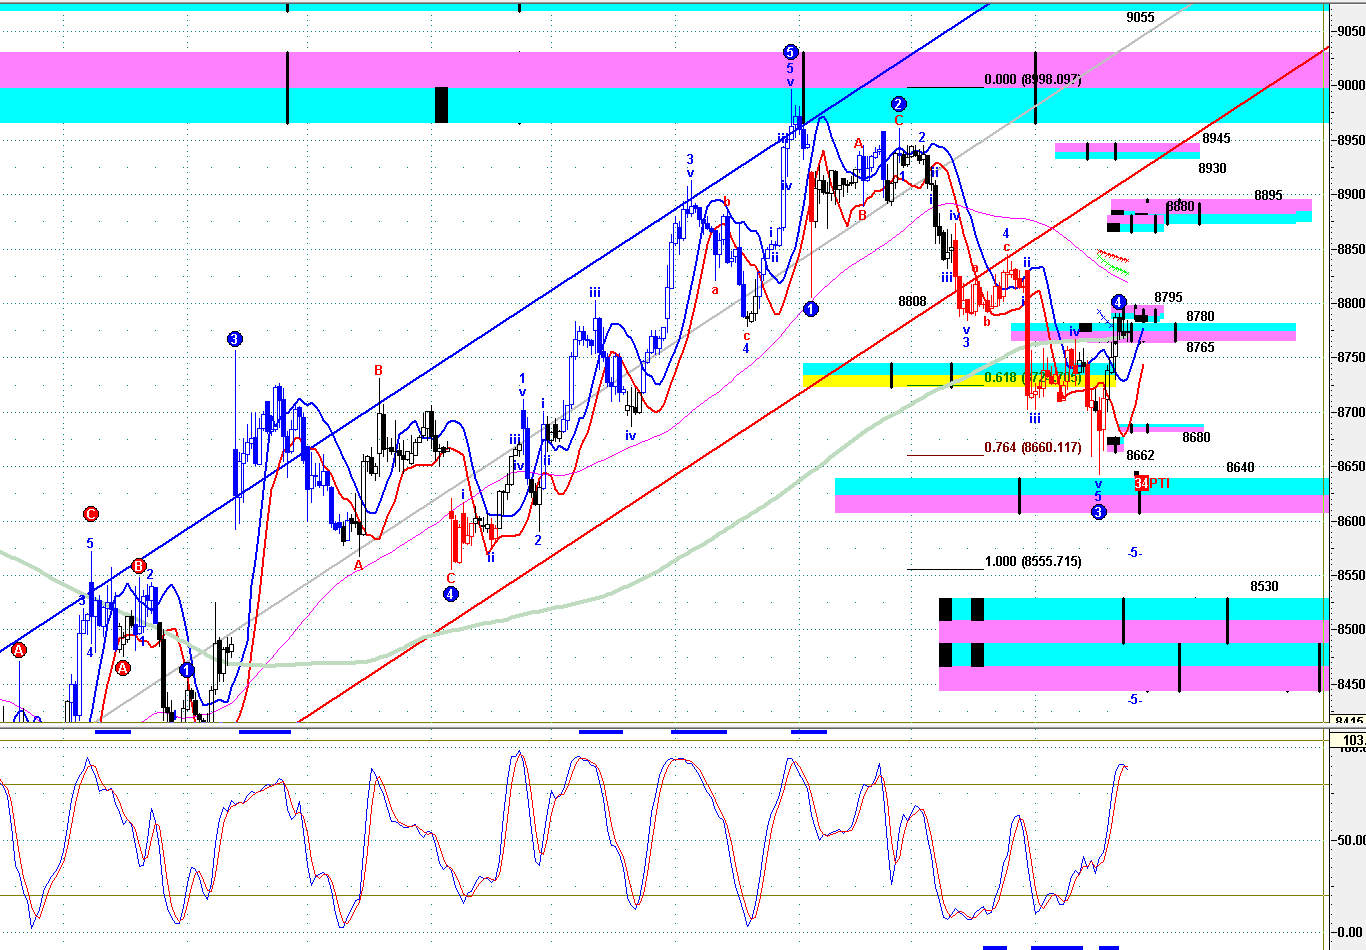Click the blue circled wave 2 marker
The width and height of the screenshot is (1366, 950).
(898, 104)
